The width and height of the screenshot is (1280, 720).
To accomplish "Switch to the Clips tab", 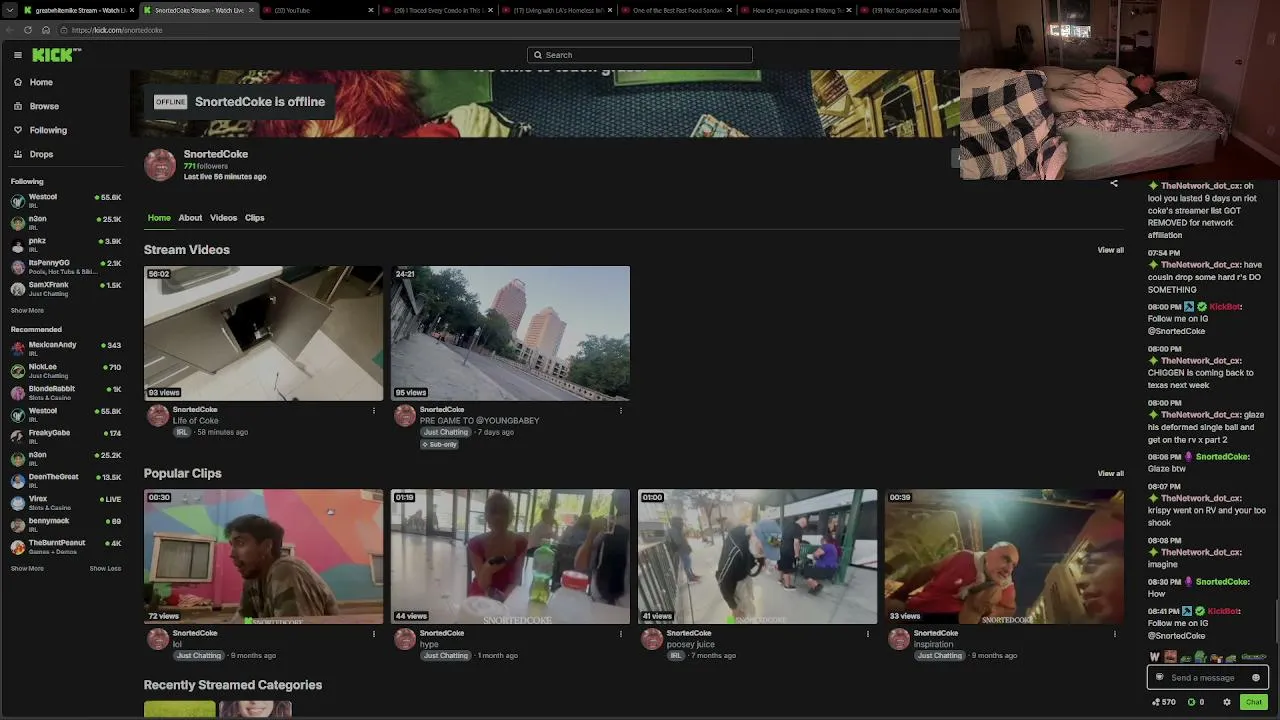I will click(x=255, y=218).
